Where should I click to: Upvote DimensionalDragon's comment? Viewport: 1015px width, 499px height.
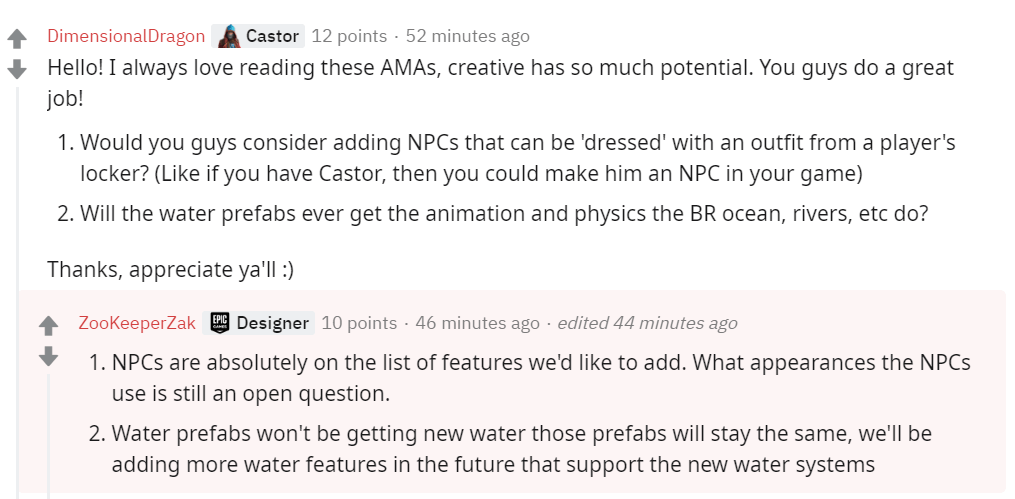click(x=16, y=40)
